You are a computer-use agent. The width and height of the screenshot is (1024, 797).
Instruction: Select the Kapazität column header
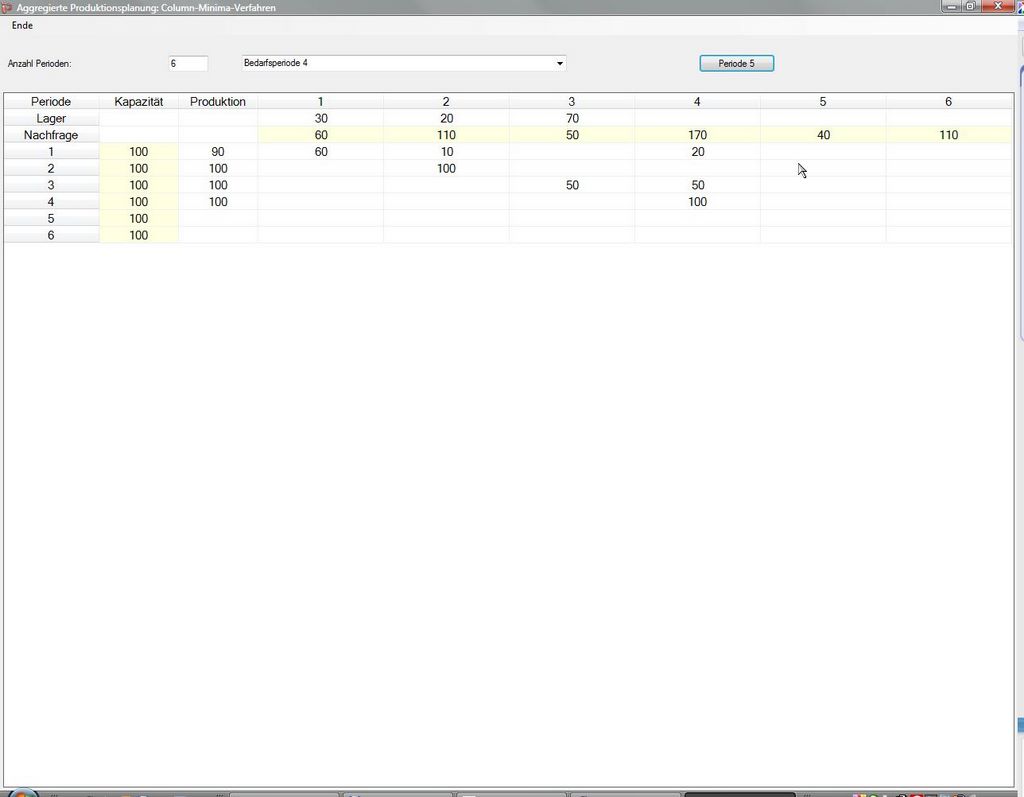(139, 102)
